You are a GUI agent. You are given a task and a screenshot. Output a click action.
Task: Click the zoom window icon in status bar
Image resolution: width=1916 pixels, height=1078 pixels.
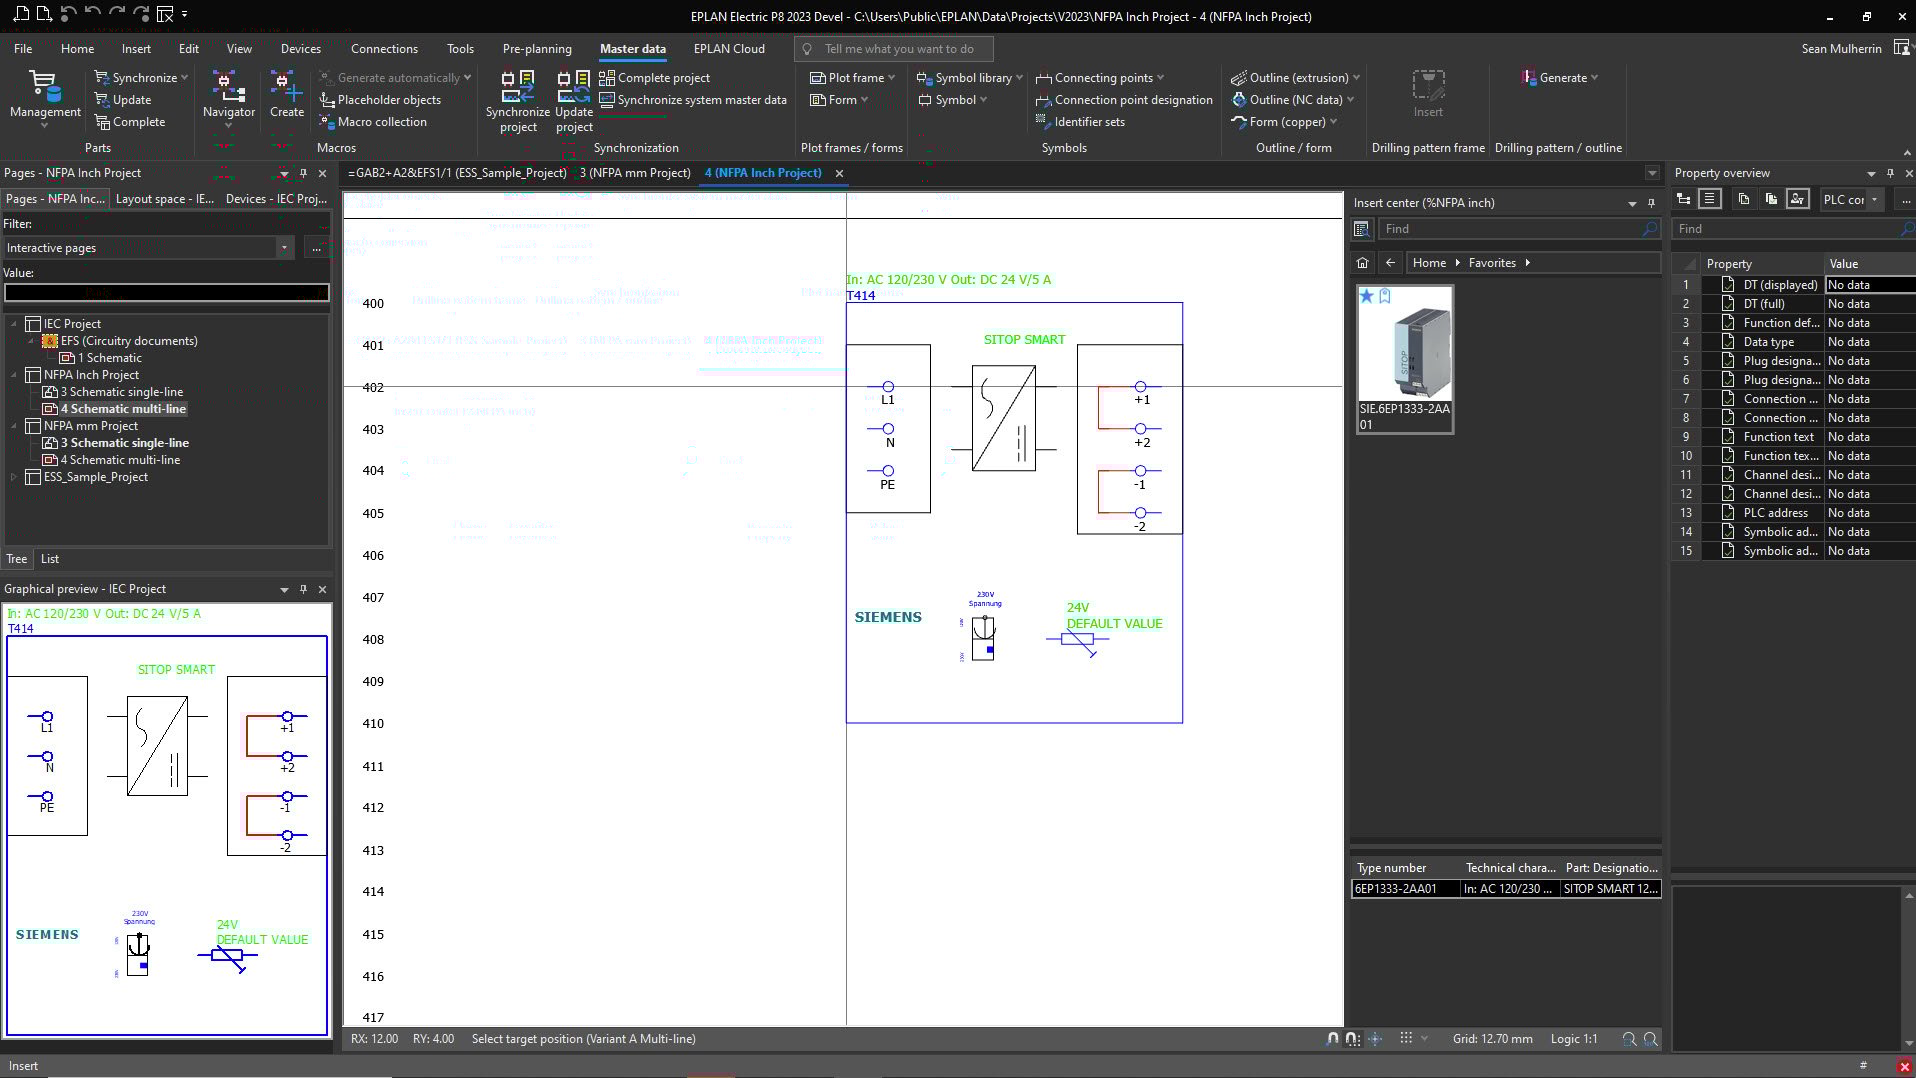tap(1629, 1039)
